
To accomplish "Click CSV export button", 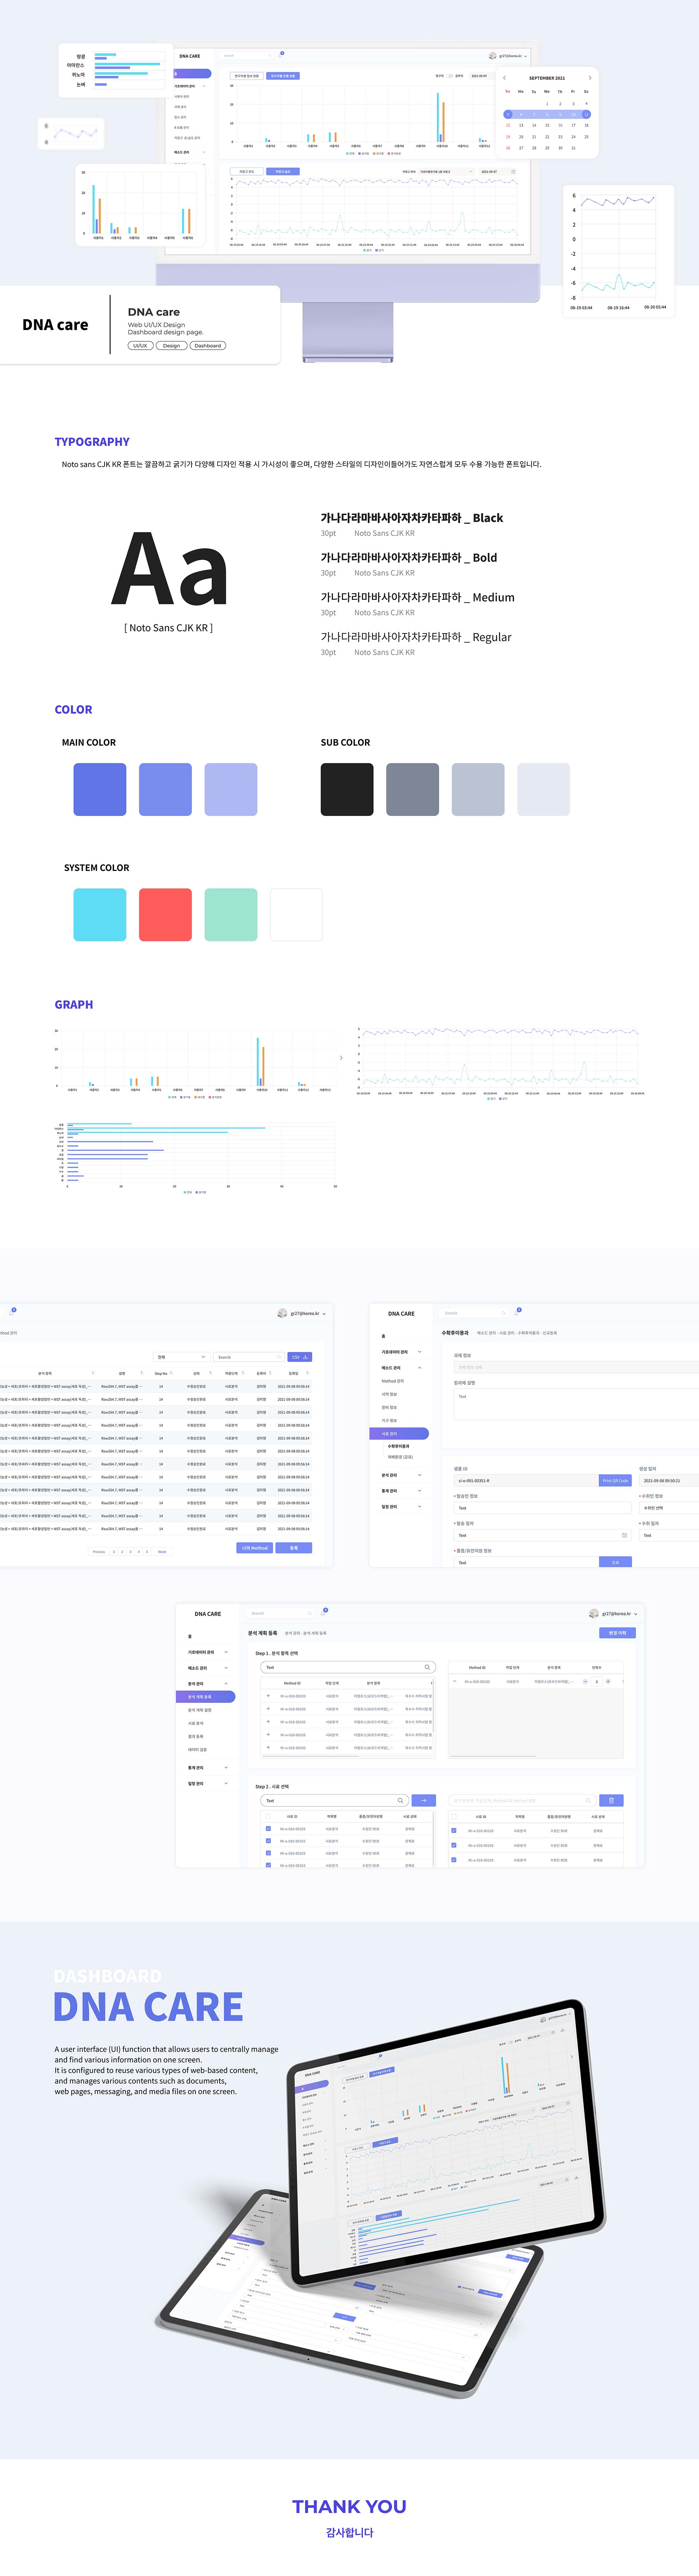I will tap(300, 1357).
